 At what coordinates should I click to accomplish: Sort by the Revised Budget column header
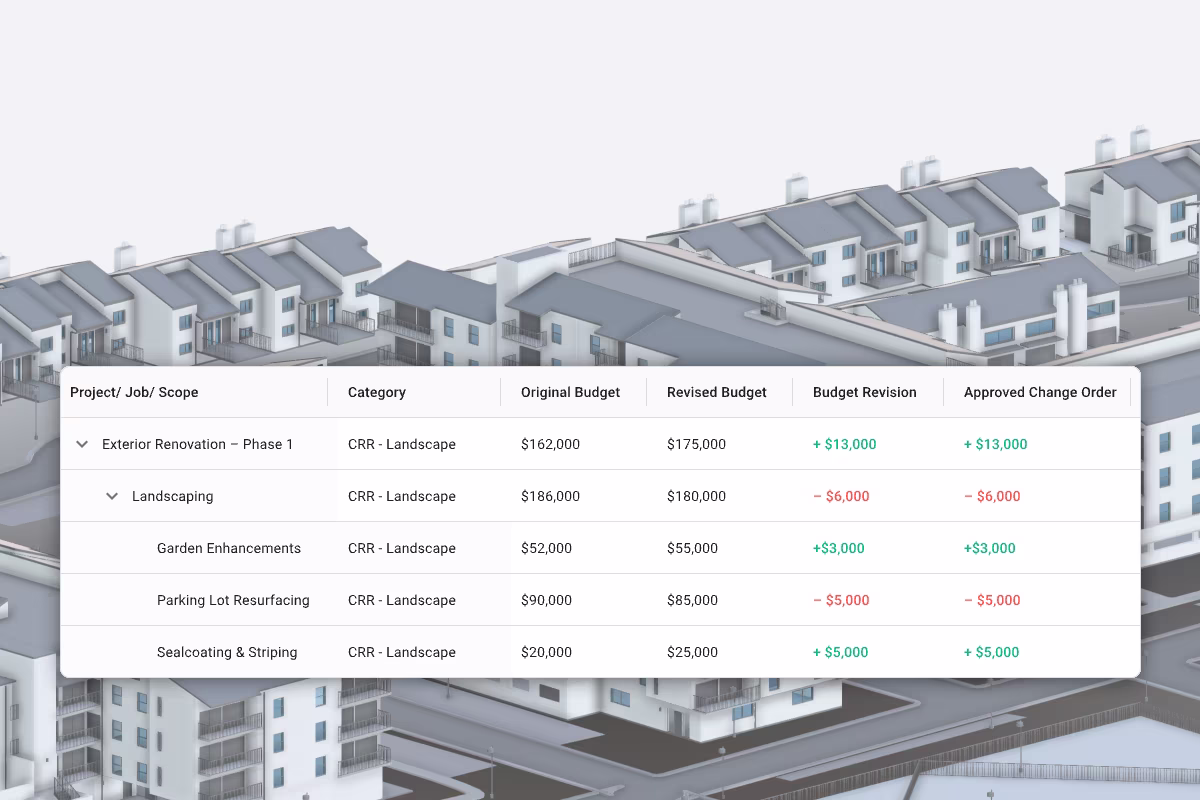717,392
